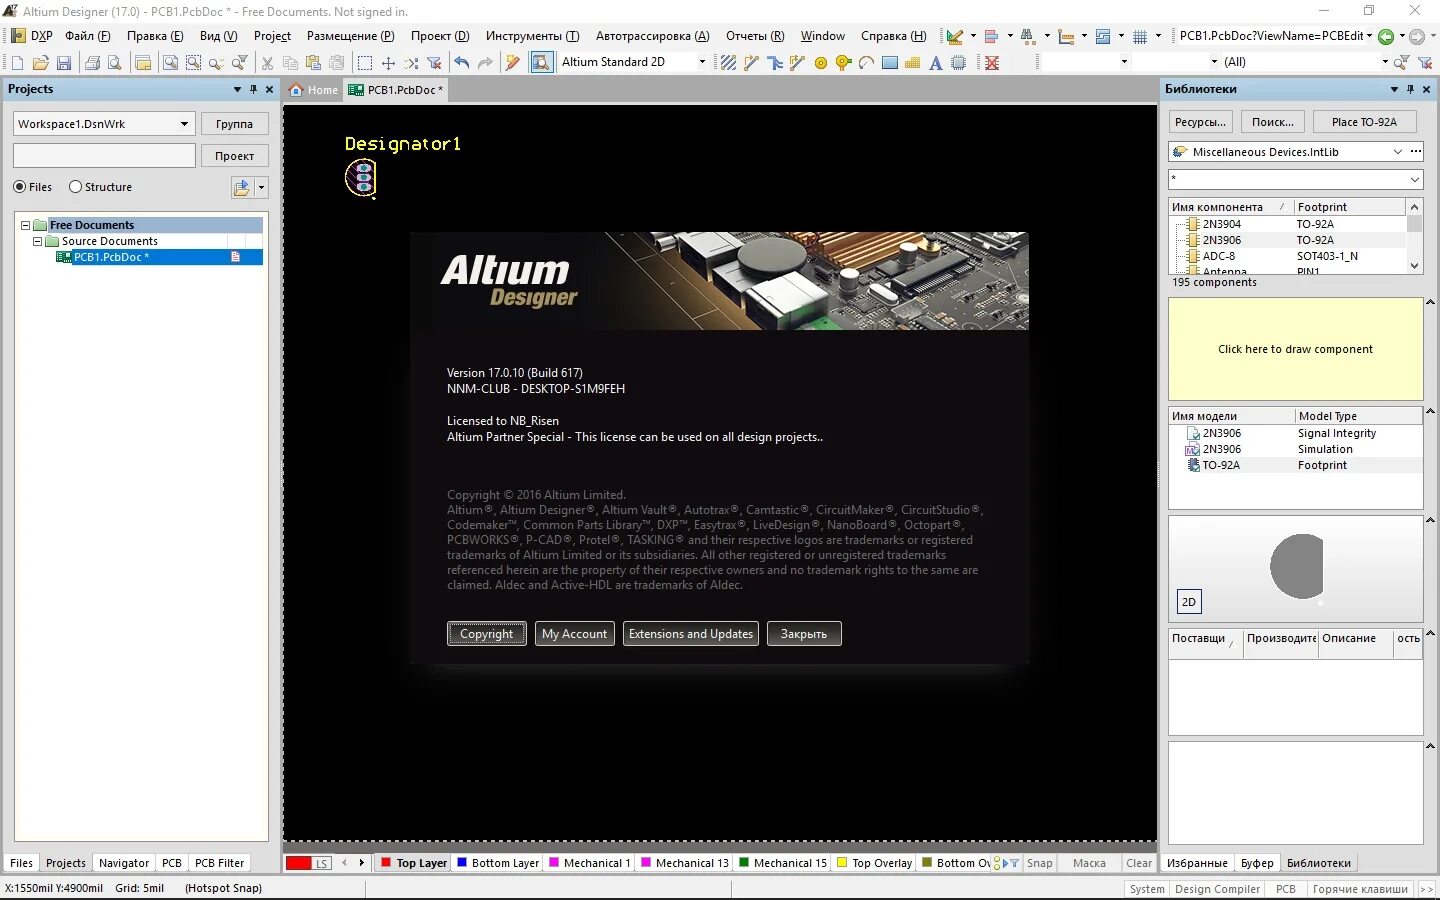Open the Miscellaneous Devices.IntLib library dropdown
This screenshot has height=900, width=1440.
tap(1398, 152)
